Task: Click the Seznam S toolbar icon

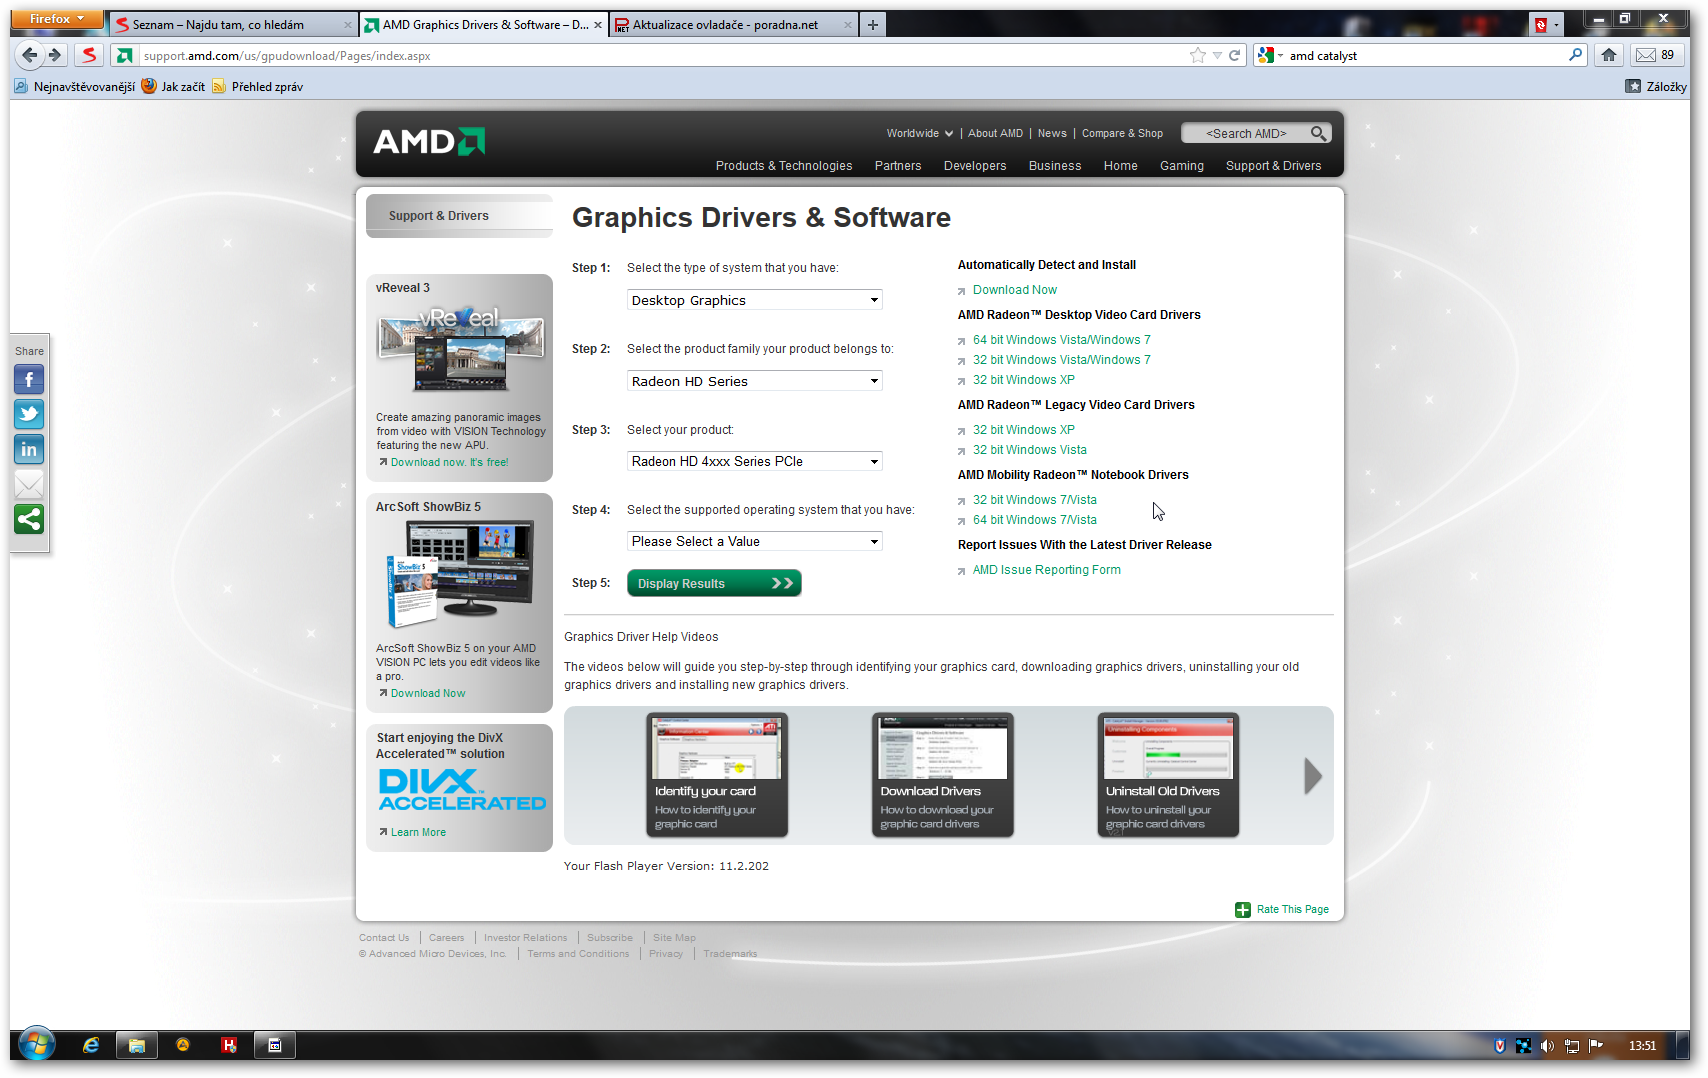Action: (89, 55)
